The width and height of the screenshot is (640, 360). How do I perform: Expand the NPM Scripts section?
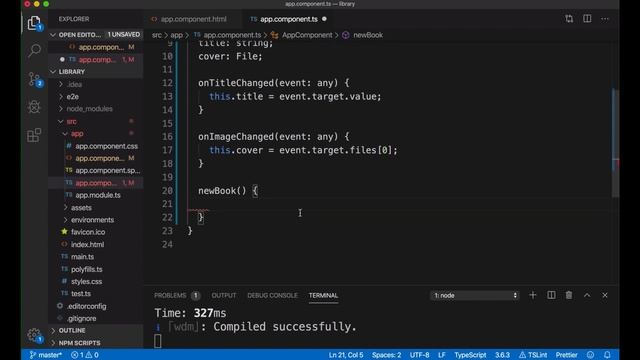(96, 343)
